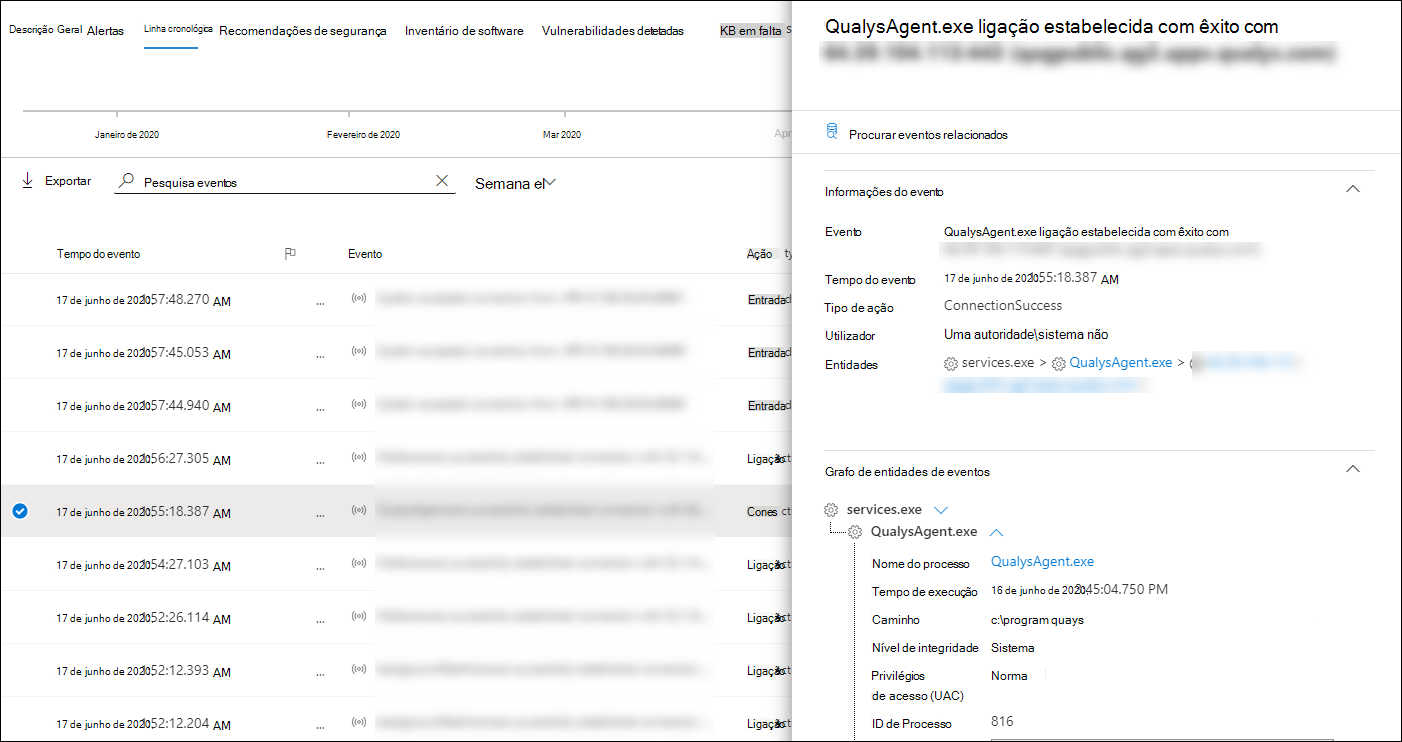The height and width of the screenshot is (742, 1402).
Task: Go to Recomendações de segurança tab
Action: tap(303, 31)
